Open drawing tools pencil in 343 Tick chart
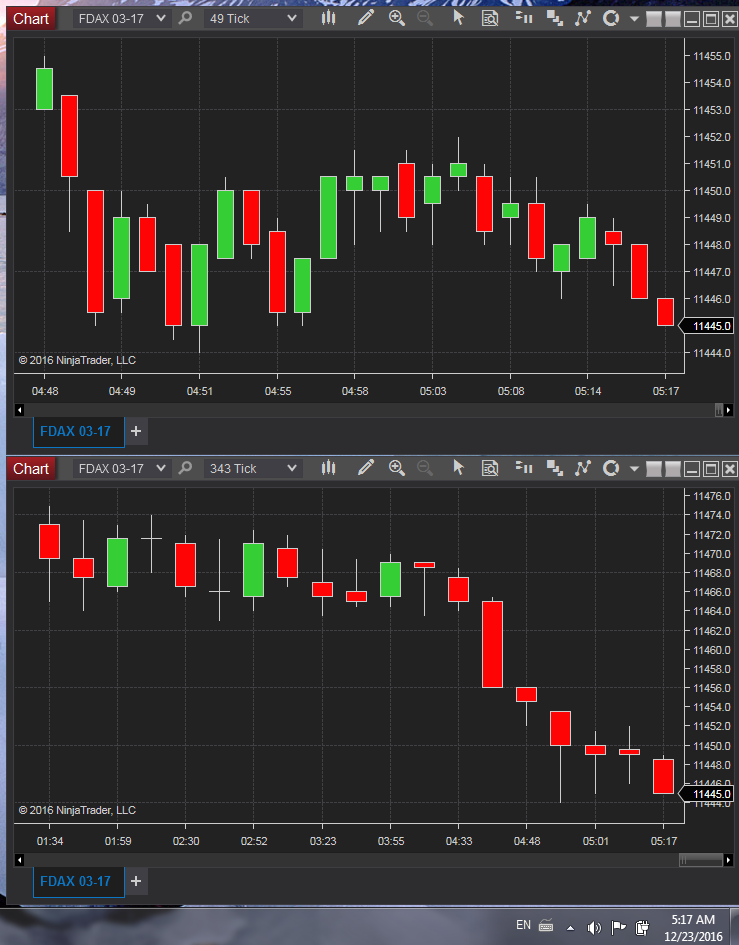Viewport: 739px width, 945px height. pos(366,468)
